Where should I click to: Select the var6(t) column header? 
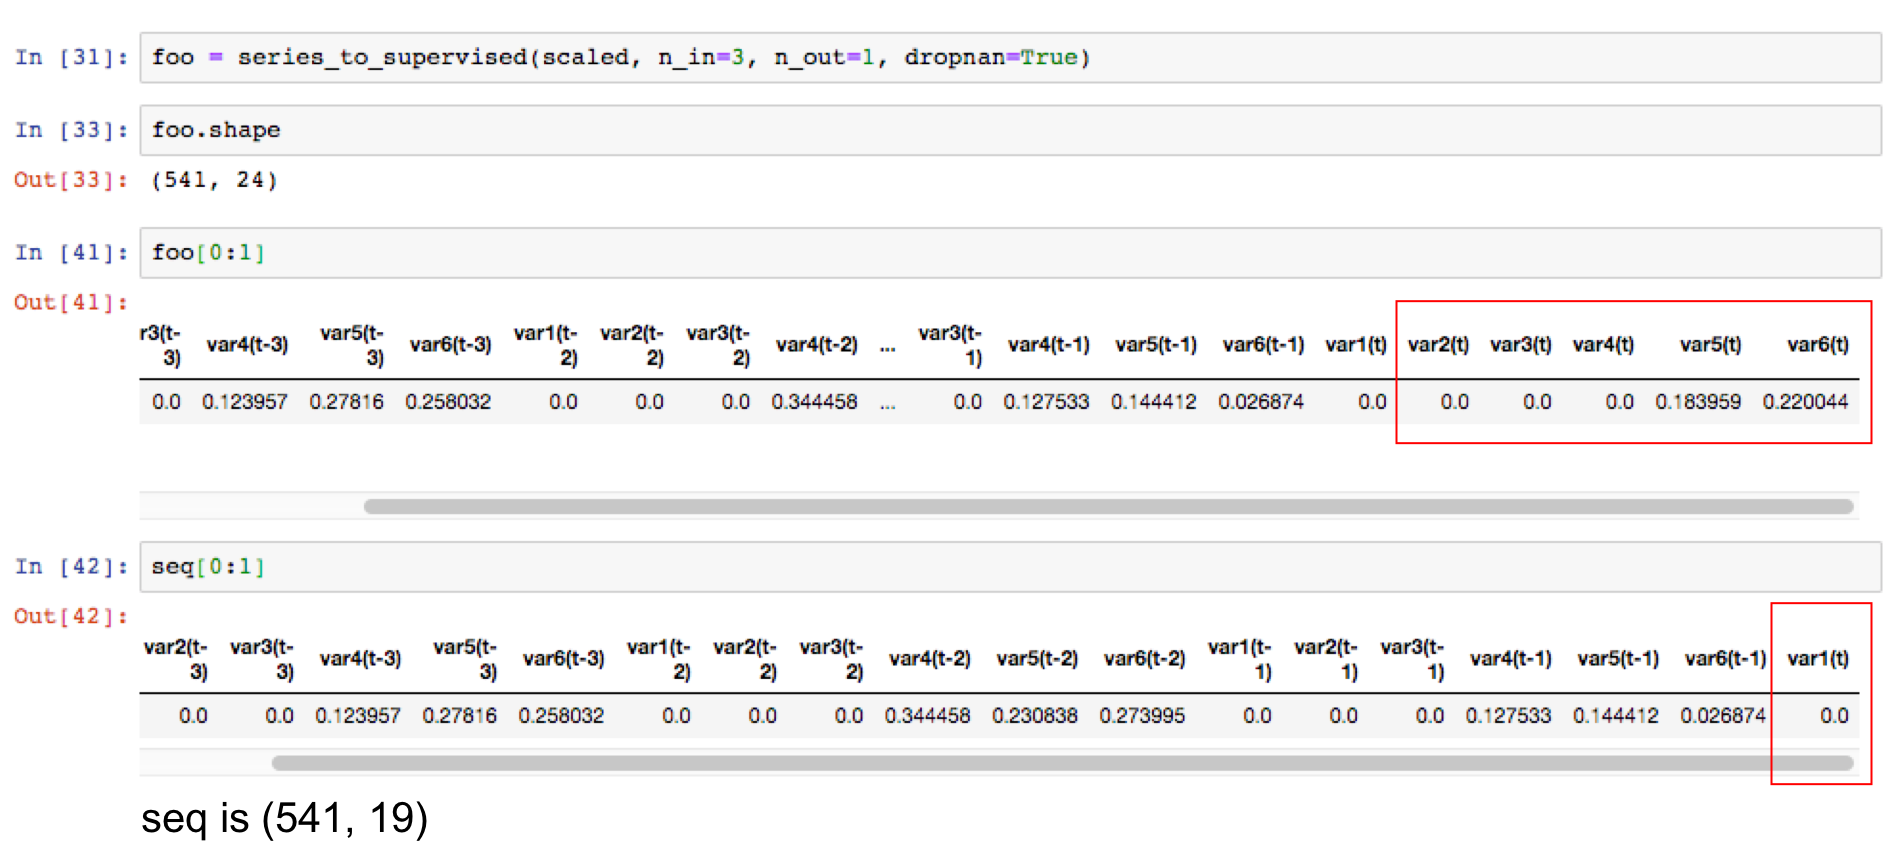pyautogui.click(x=1817, y=345)
